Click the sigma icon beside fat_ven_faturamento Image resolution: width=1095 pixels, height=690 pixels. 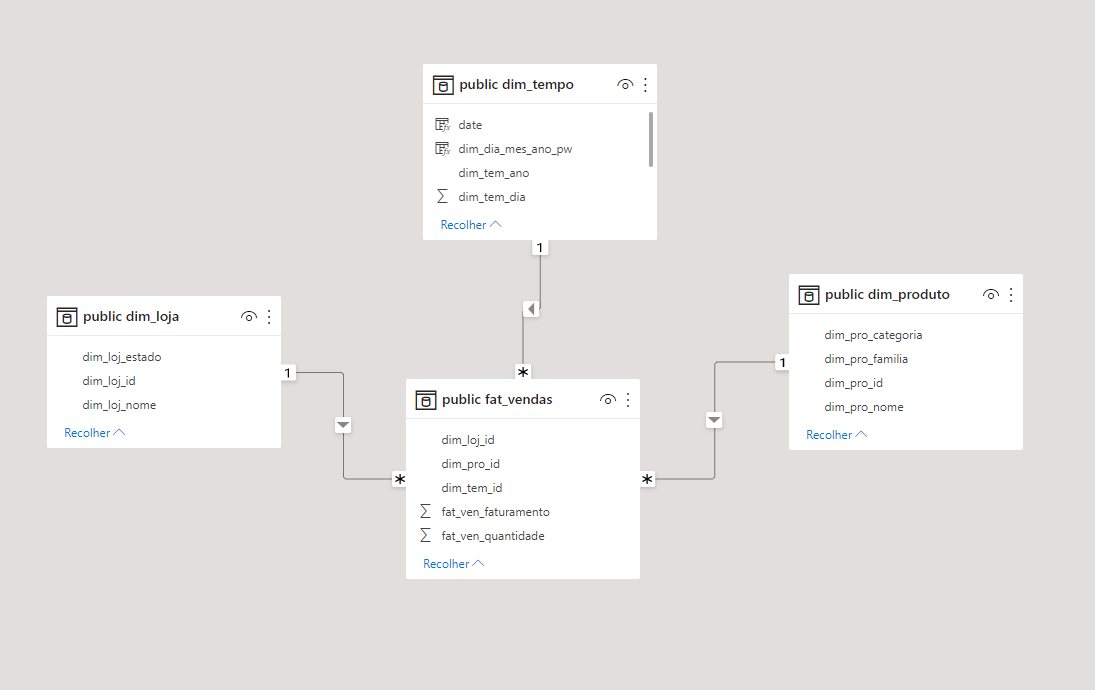click(425, 511)
